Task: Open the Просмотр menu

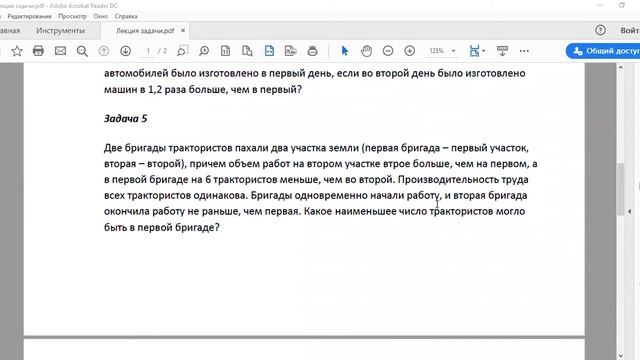Action: click(x=72, y=16)
